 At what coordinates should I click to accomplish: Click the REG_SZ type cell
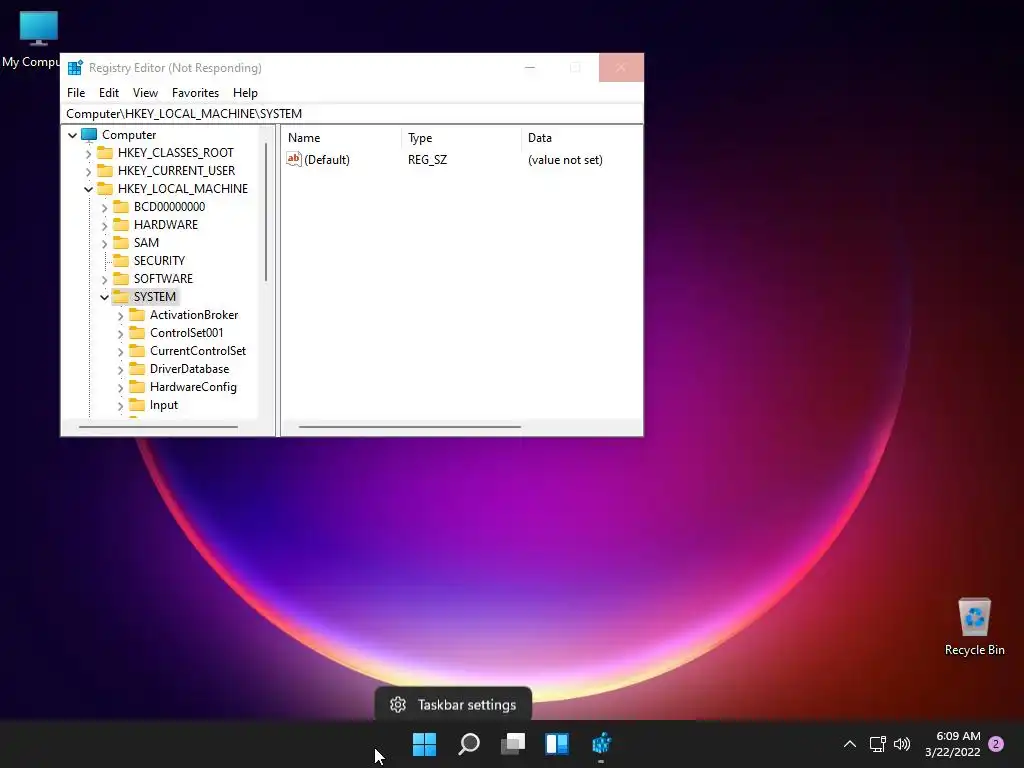(x=428, y=160)
